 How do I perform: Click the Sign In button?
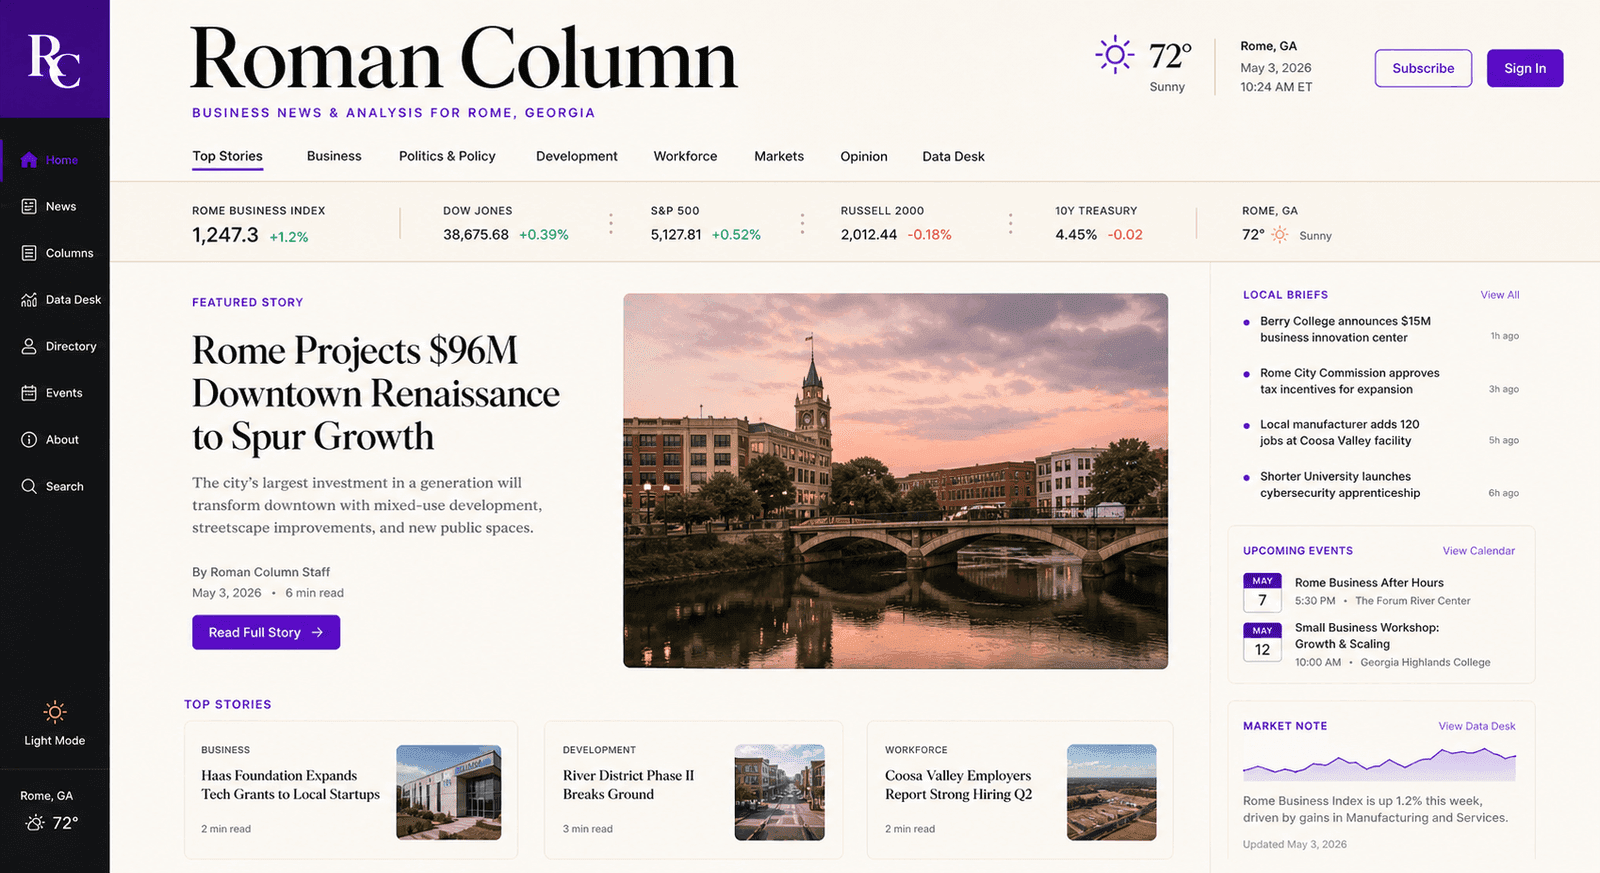pos(1525,68)
